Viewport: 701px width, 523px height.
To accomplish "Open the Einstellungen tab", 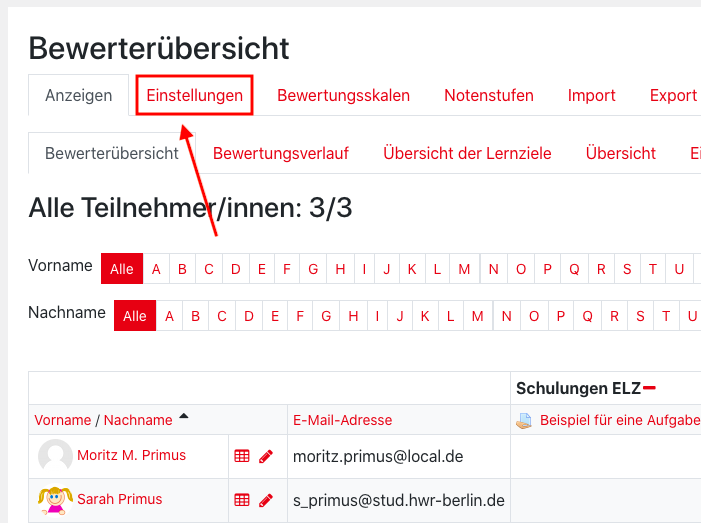I will point(194,96).
